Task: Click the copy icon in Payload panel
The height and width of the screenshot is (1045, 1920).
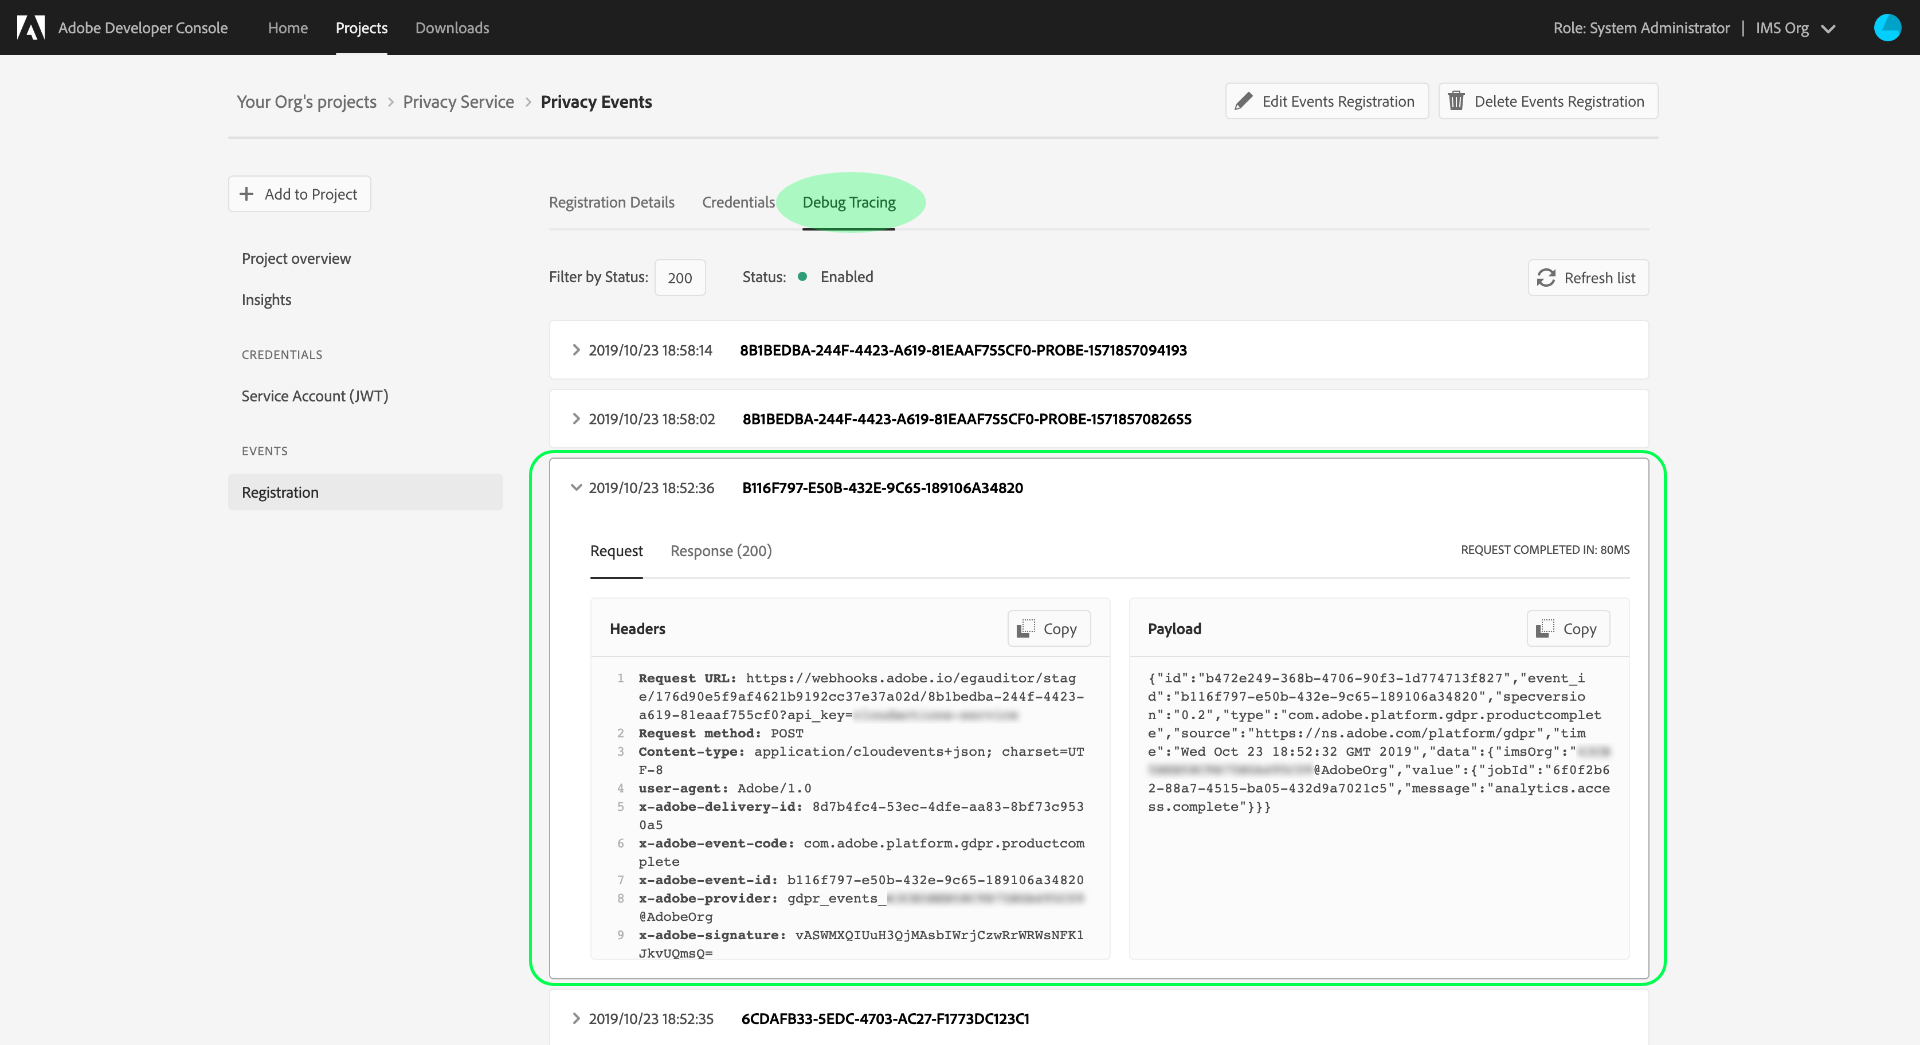Action: (1545, 629)
